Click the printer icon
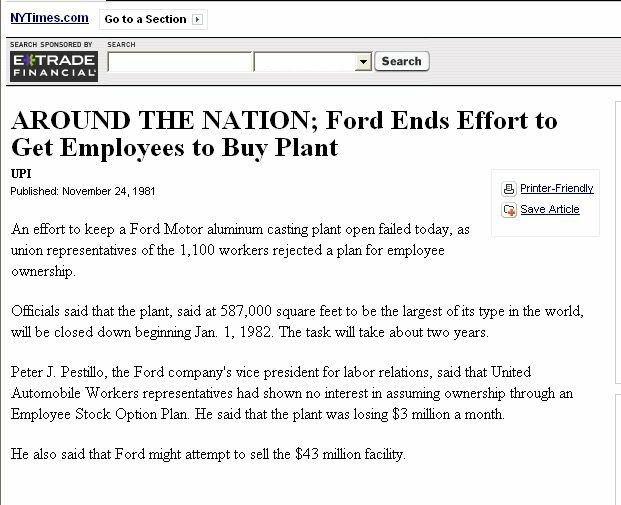Viewport: 621px width, 505px height. (x=509, y=189)
